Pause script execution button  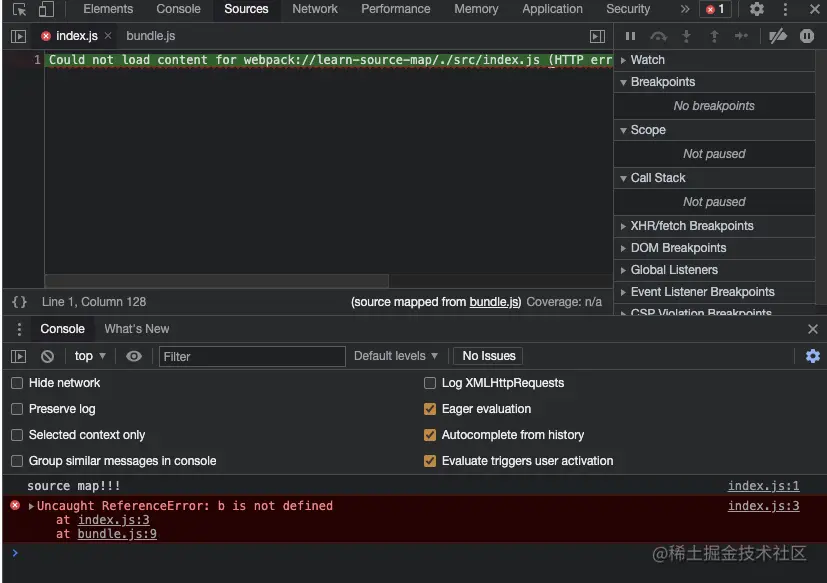[630, 36]
